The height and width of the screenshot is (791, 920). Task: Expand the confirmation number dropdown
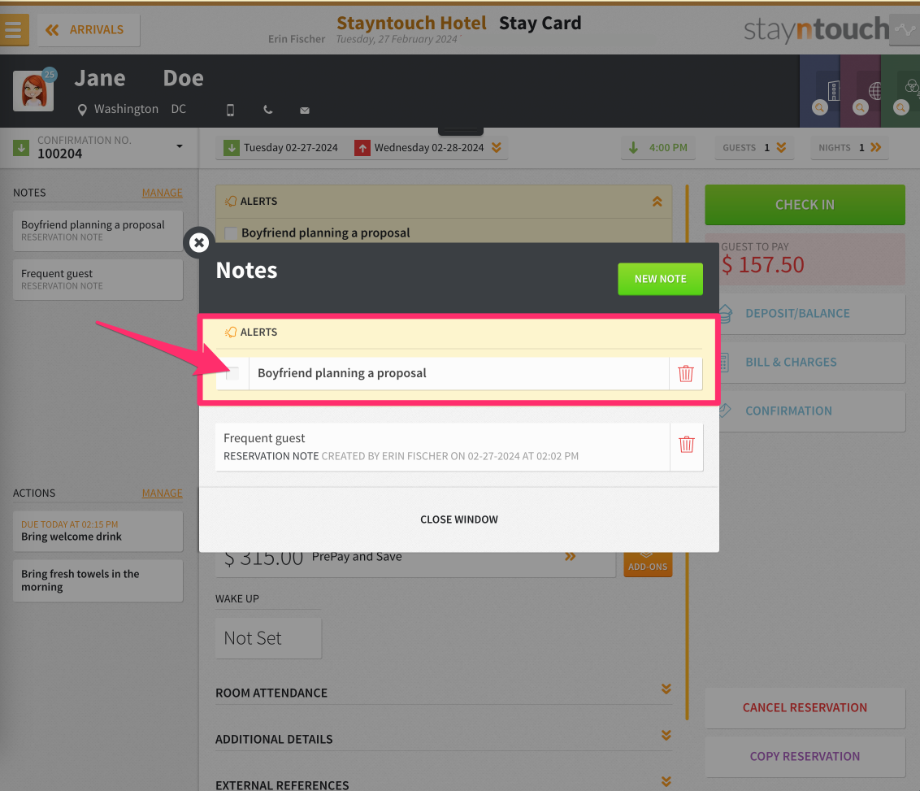[180, 147]
